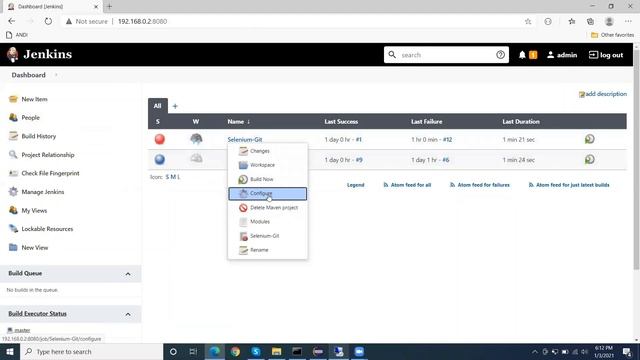Create a New View from sidebar

point(35,248)
